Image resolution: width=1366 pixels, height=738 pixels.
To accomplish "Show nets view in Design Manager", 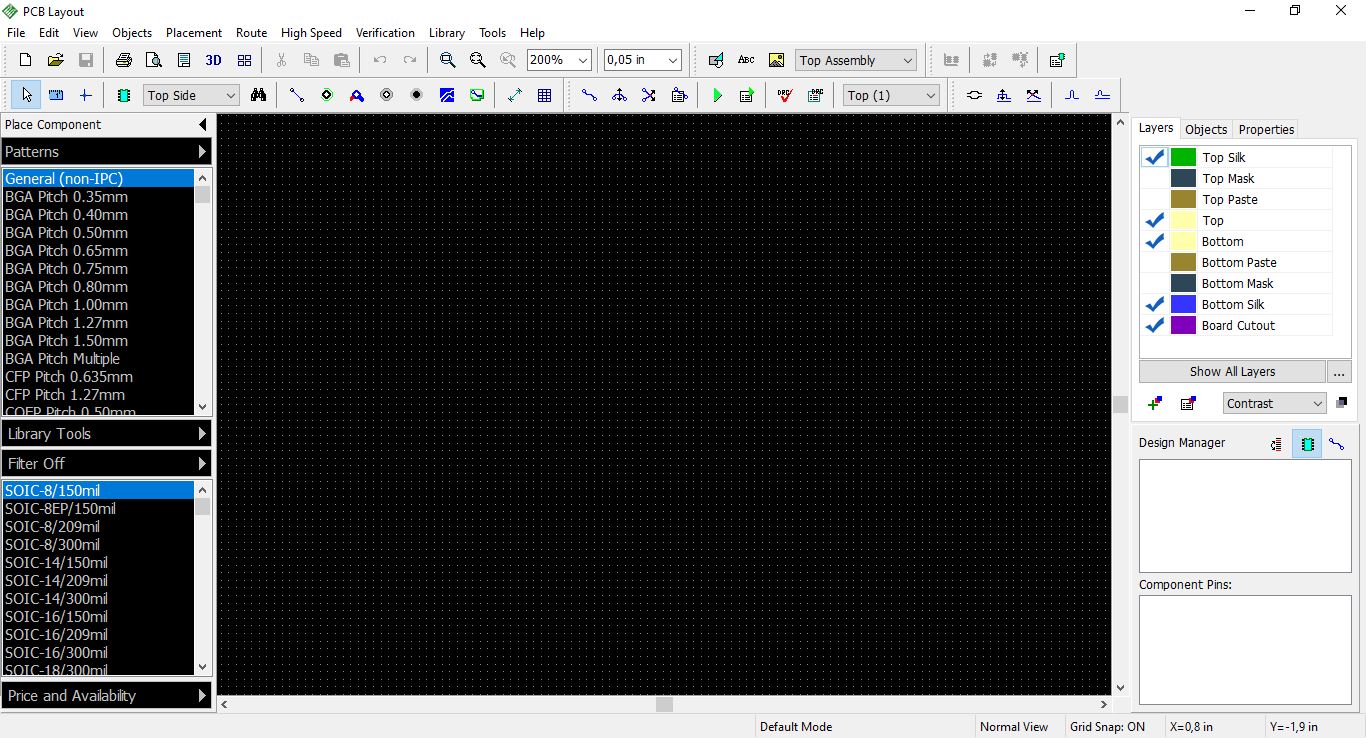I will [x=1337, y=444].
